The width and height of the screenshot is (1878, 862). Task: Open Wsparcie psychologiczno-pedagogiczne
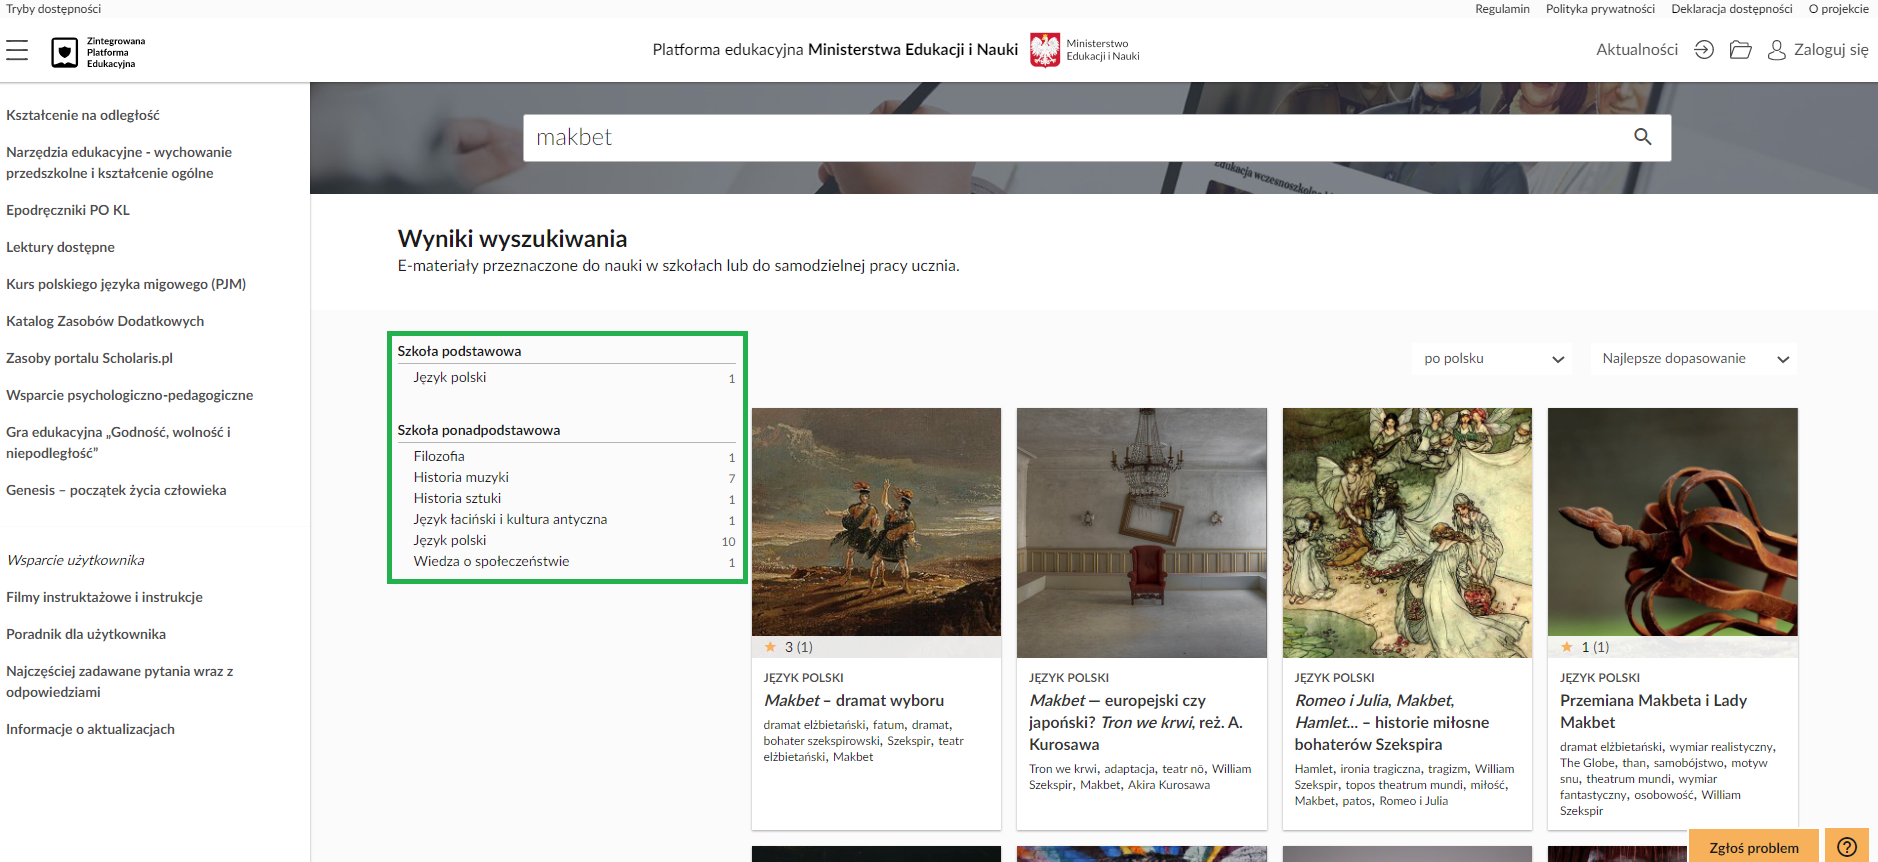(130, 395)
